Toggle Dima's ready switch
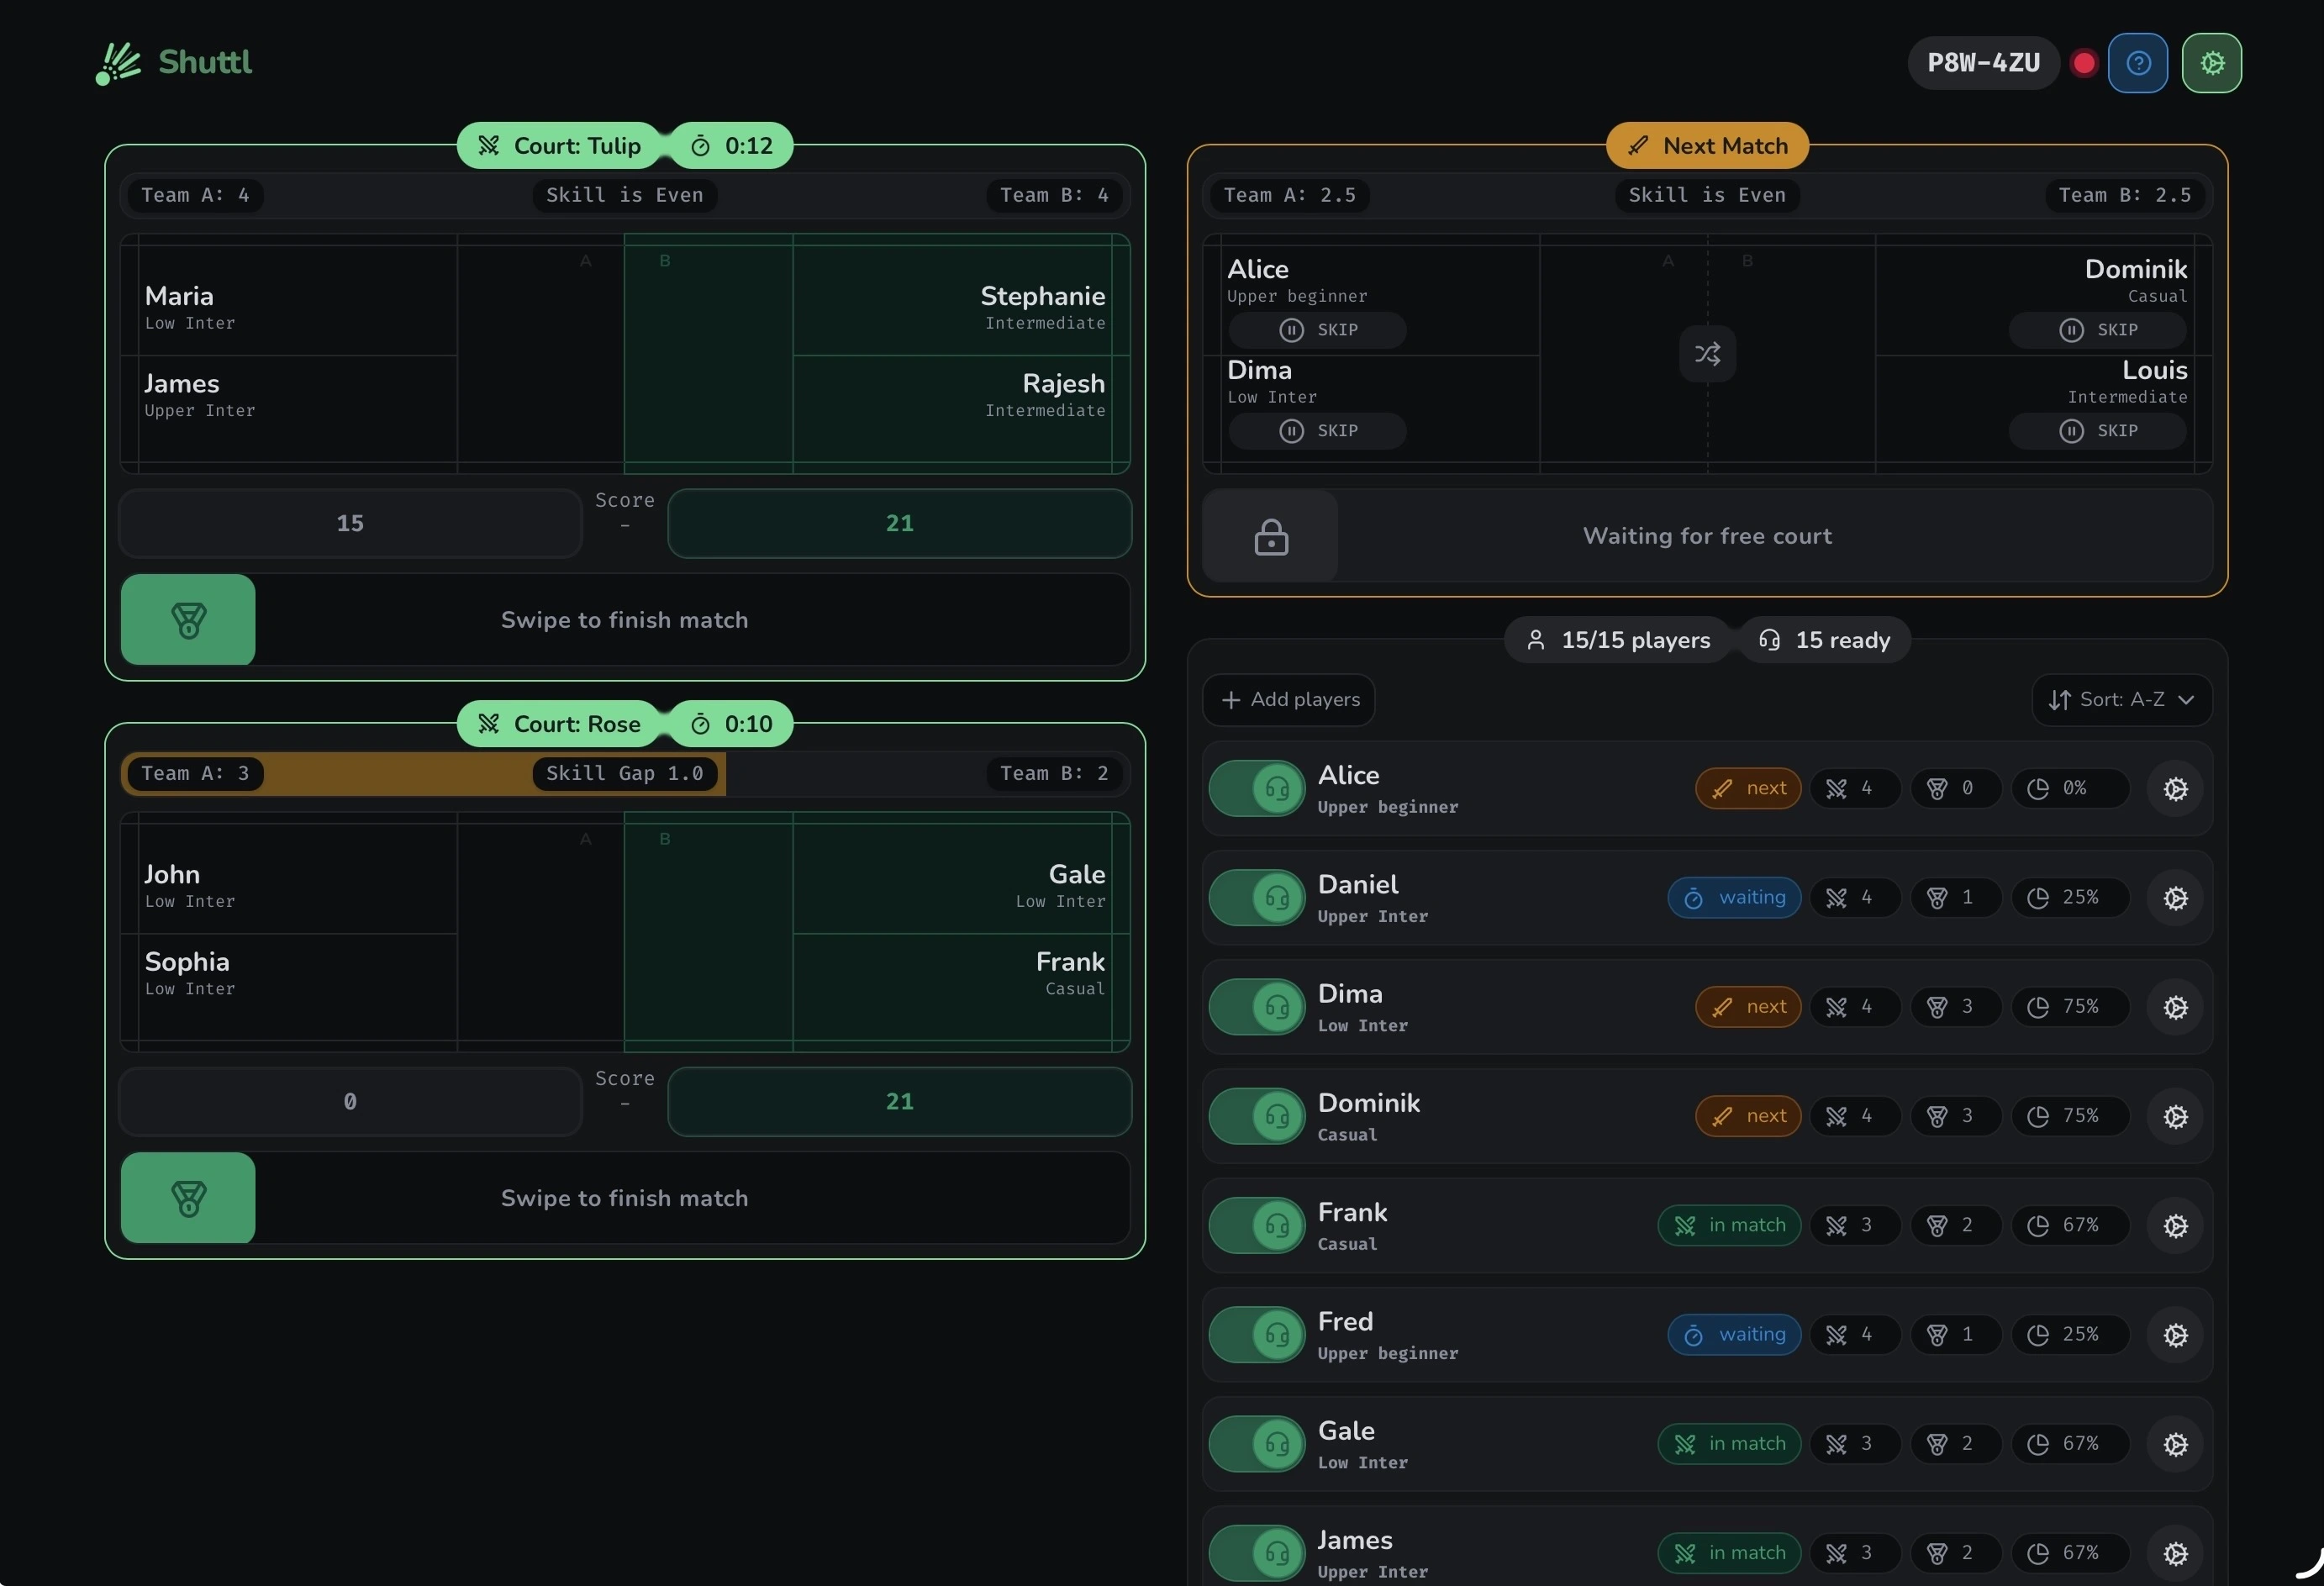 (x=1257, y=1007)
